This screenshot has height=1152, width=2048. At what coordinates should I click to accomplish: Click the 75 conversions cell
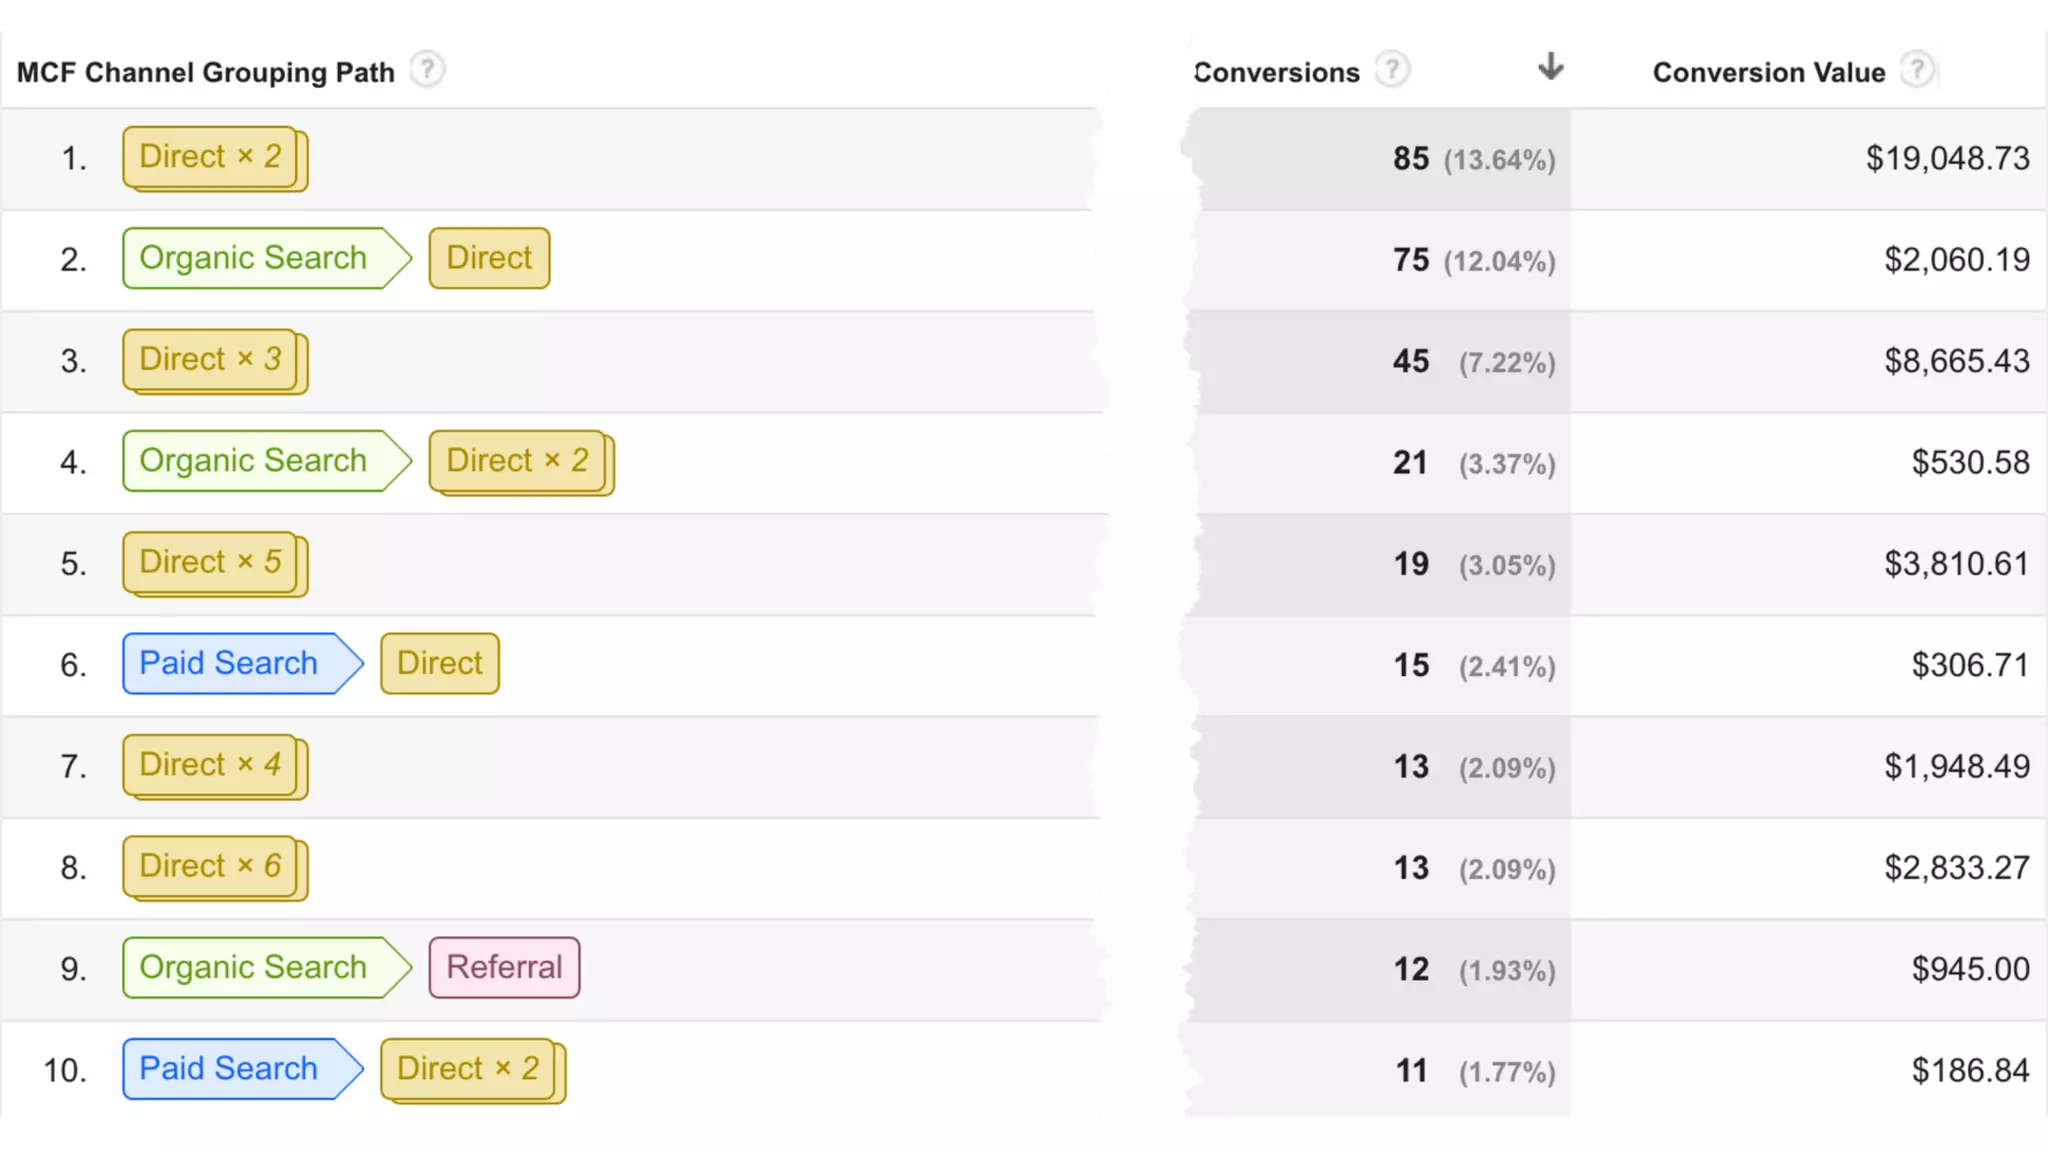pos(1411,260)
